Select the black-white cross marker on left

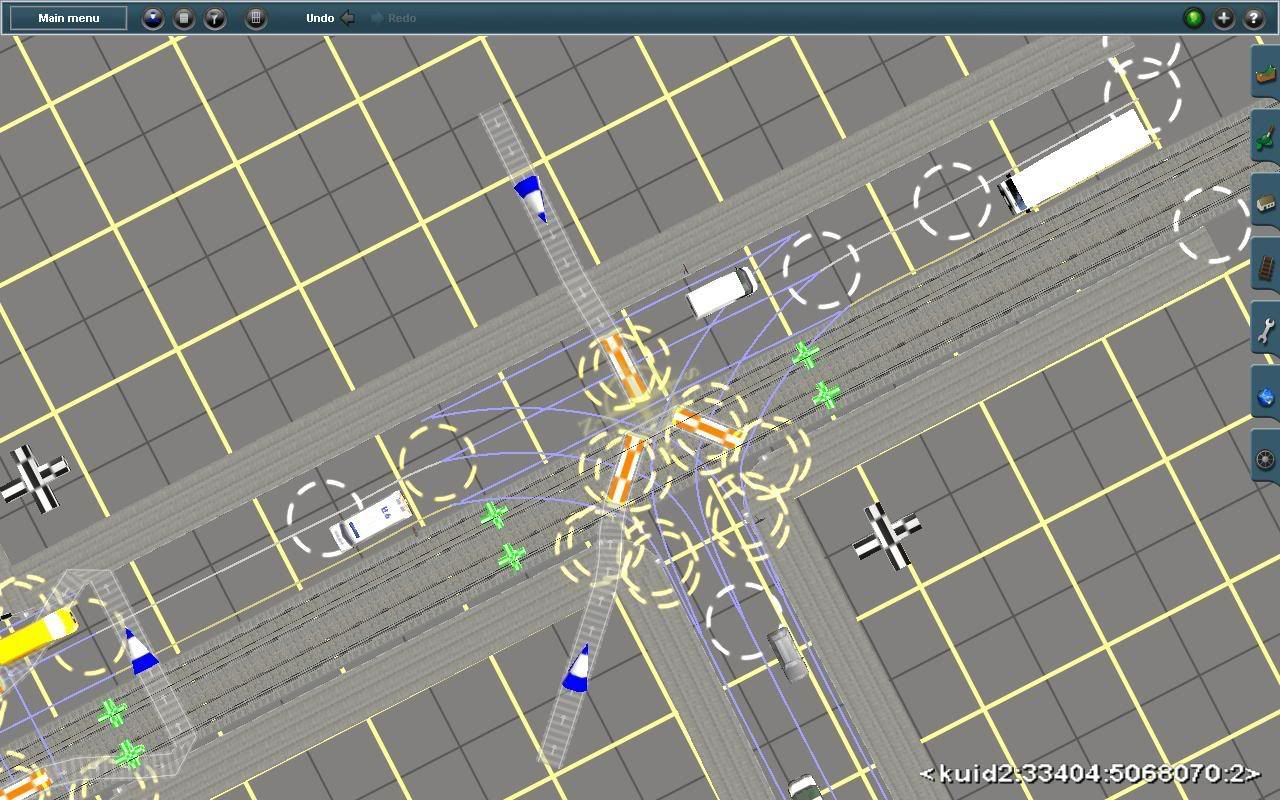pos(34,478)
